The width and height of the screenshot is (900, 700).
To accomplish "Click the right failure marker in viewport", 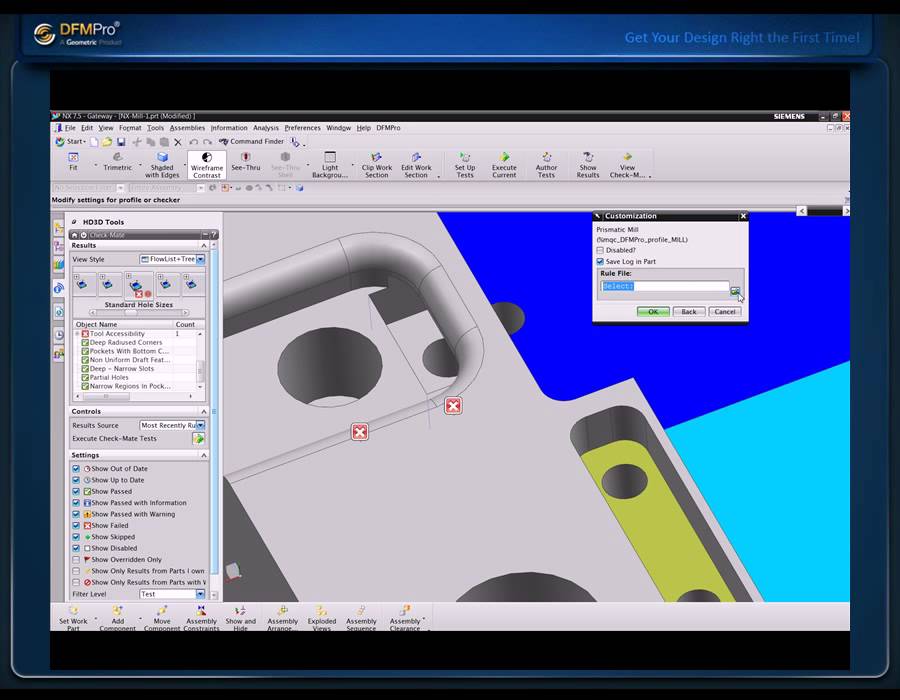I will 453,406.
